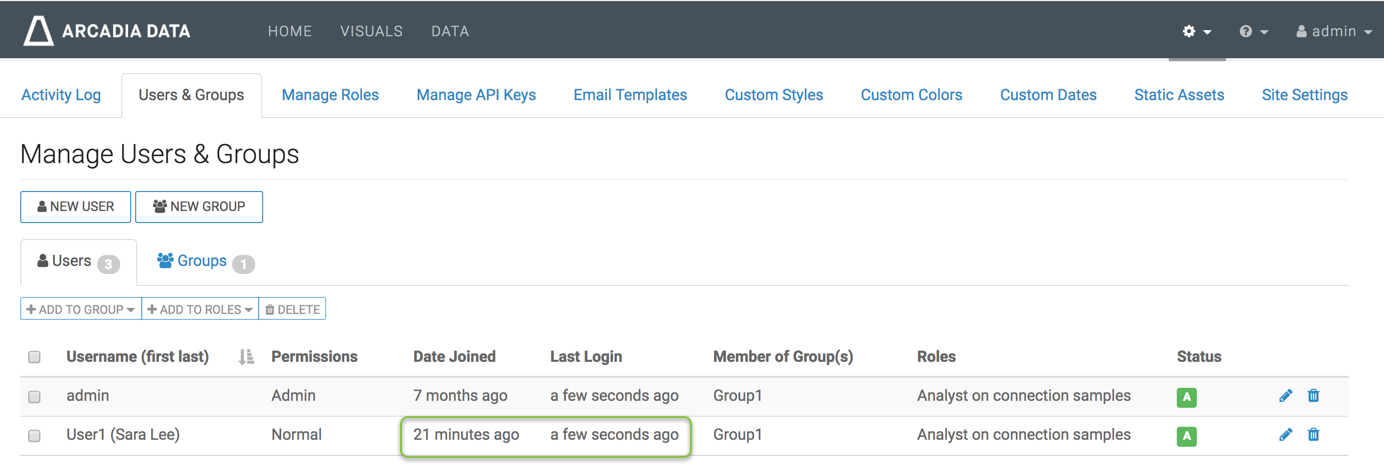The width and height of the screenshot is (1384, 464).
Task: Click the New User button
Action: click(76, 207)
